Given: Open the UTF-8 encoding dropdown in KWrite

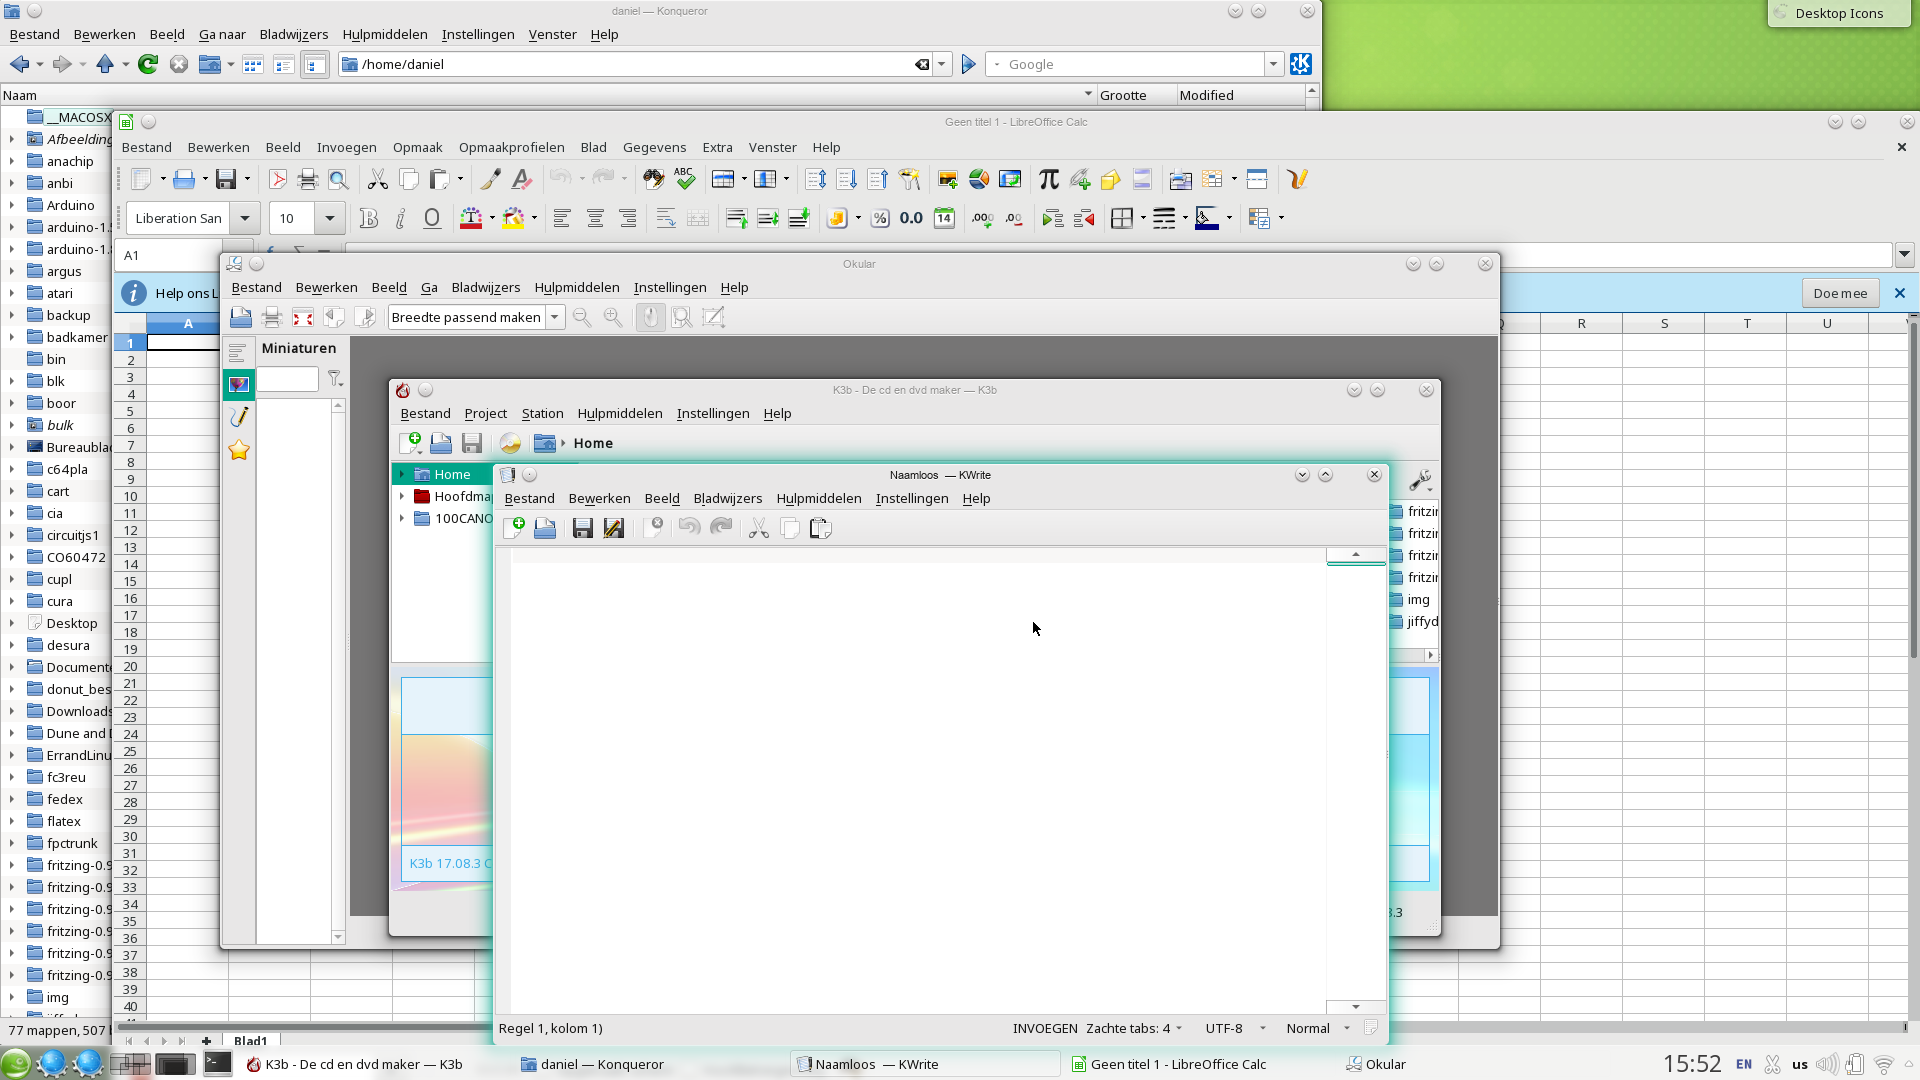Looking at the screenshot, I should (x=1236, y=1028).
